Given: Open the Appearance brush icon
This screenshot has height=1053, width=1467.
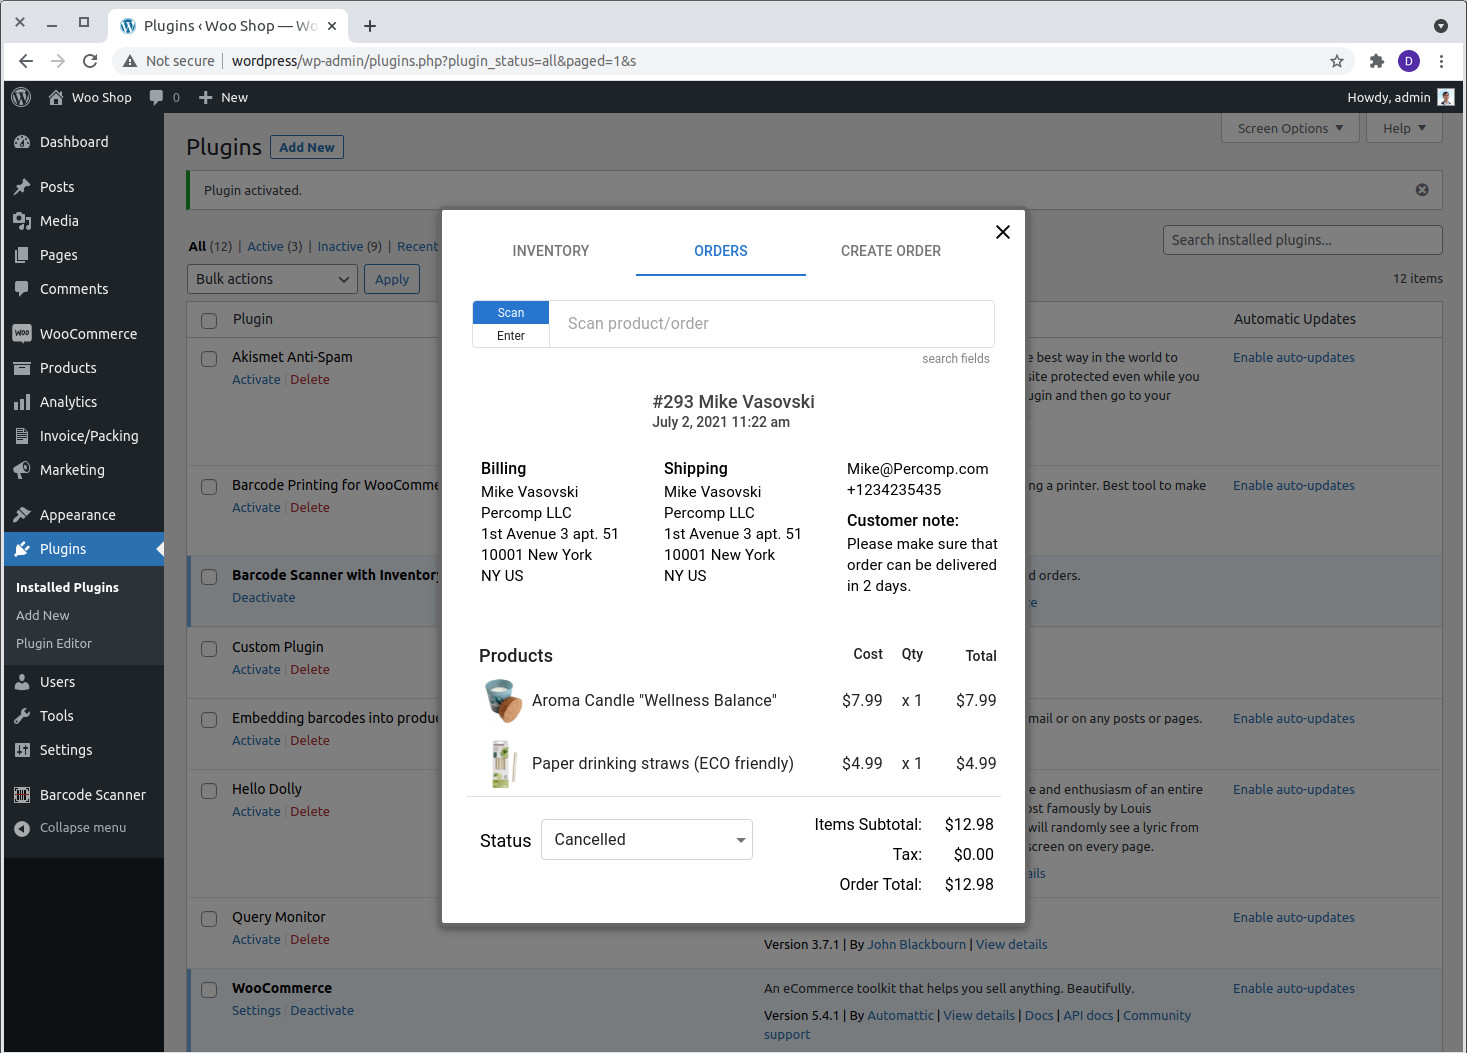Looking at the screenshot, I should 22,515.
